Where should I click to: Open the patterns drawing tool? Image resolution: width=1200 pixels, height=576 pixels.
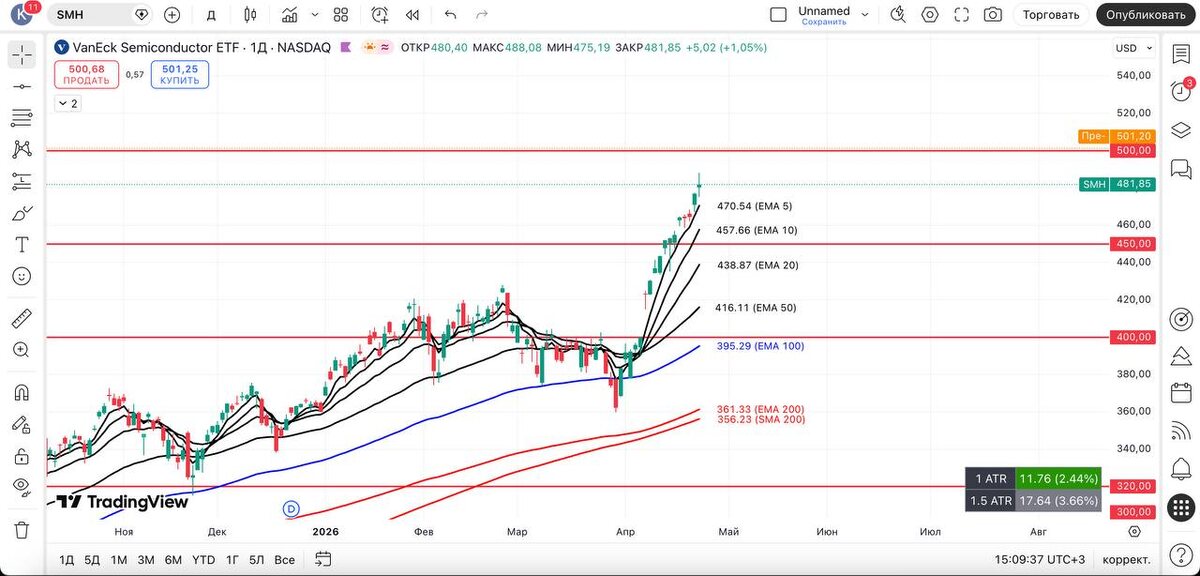22,150
